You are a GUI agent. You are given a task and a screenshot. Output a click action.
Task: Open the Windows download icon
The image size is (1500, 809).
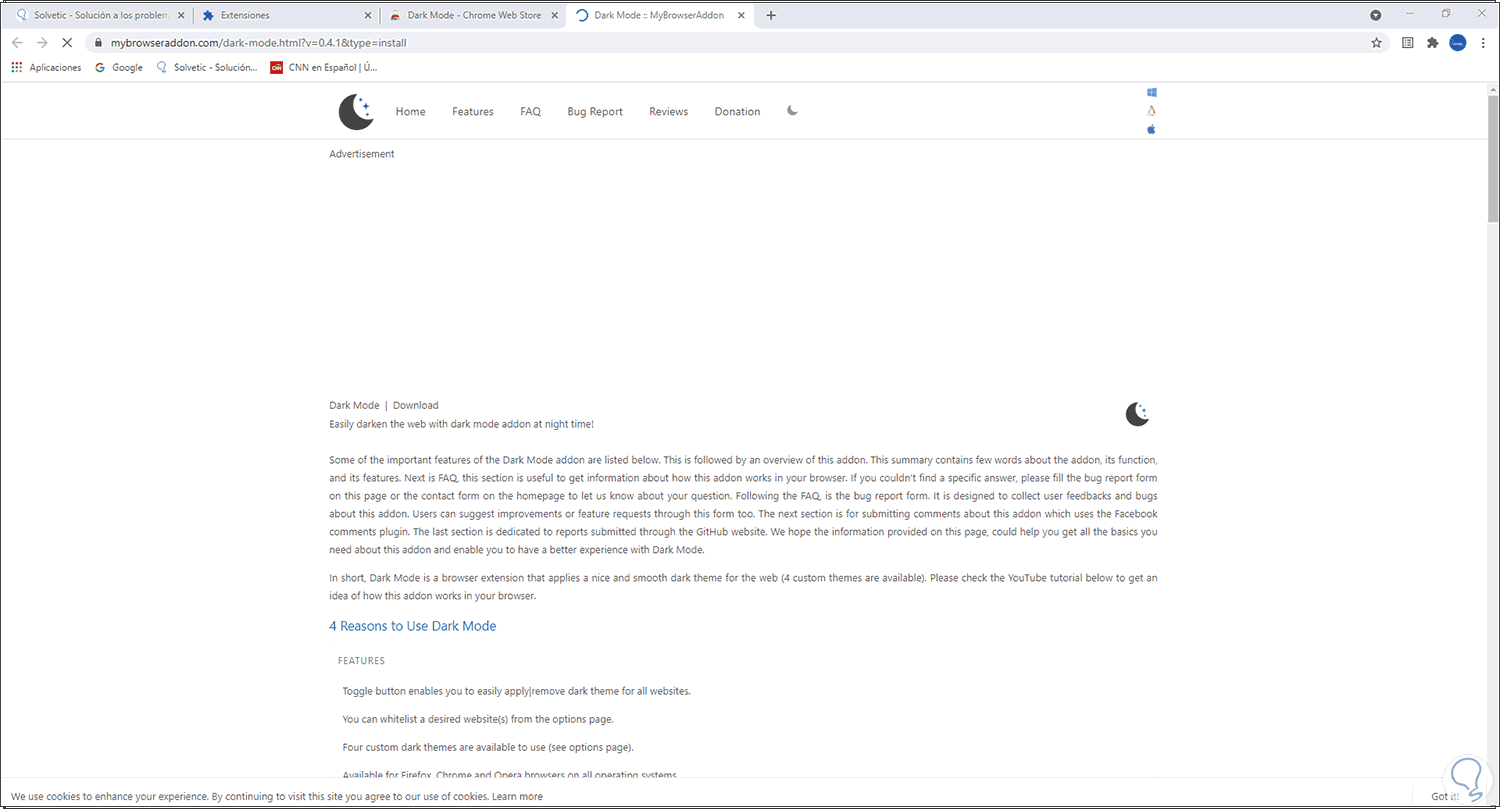[1151, 92]
